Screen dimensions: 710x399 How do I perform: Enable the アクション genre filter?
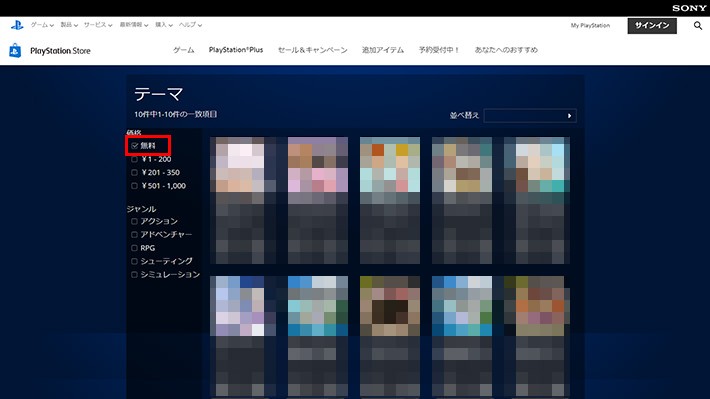(134, 221)
